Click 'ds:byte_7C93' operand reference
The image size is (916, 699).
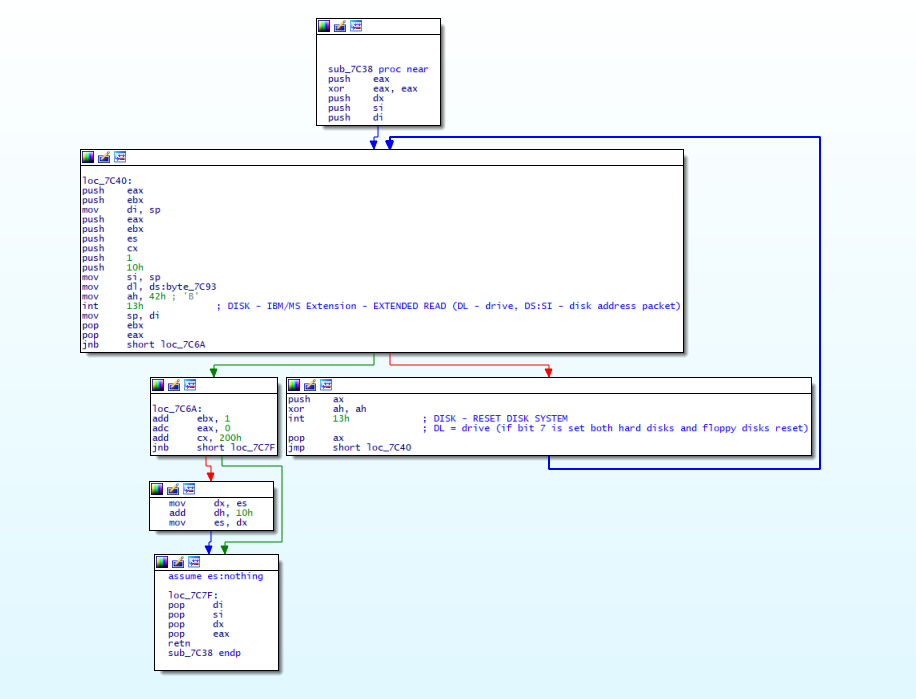(182, 287)
